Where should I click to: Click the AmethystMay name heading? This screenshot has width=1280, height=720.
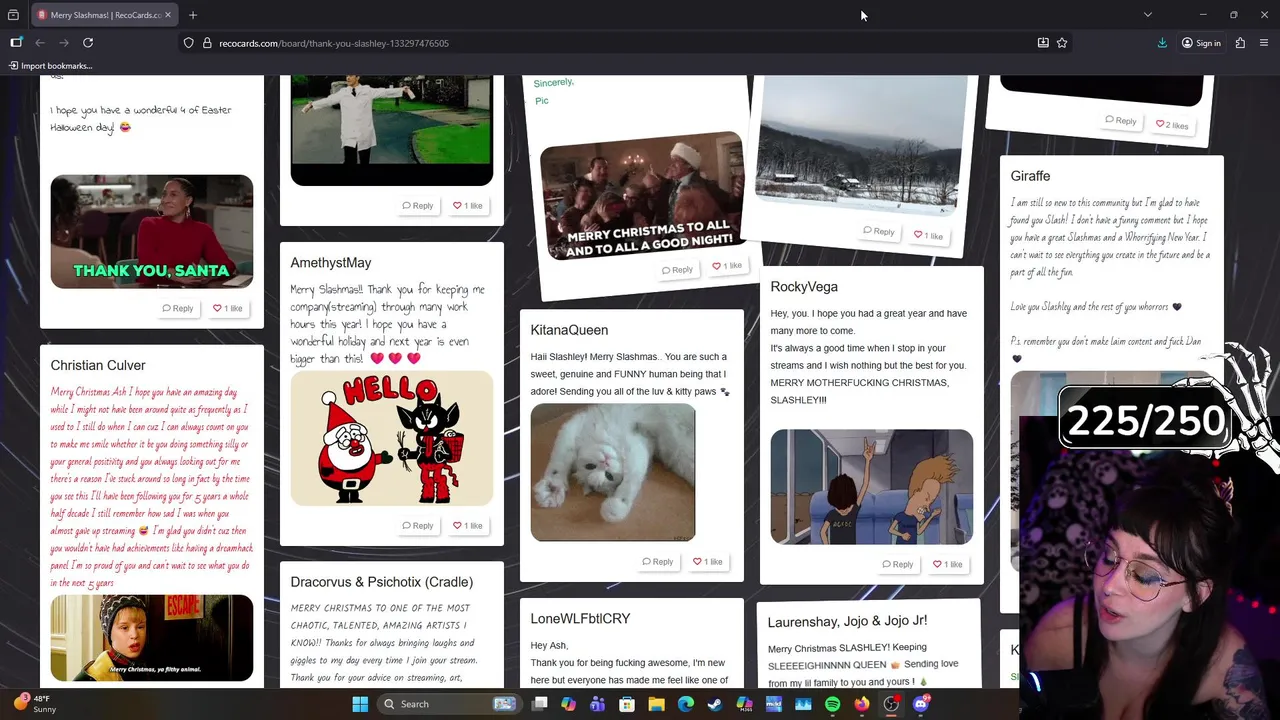tap(331, 263)
